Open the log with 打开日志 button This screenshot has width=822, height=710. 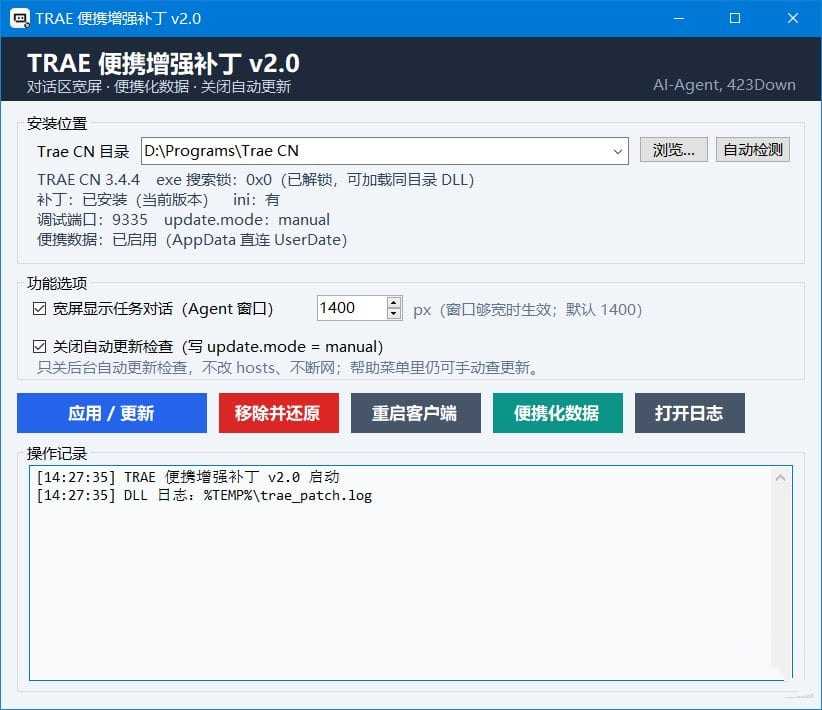[689, 413]
